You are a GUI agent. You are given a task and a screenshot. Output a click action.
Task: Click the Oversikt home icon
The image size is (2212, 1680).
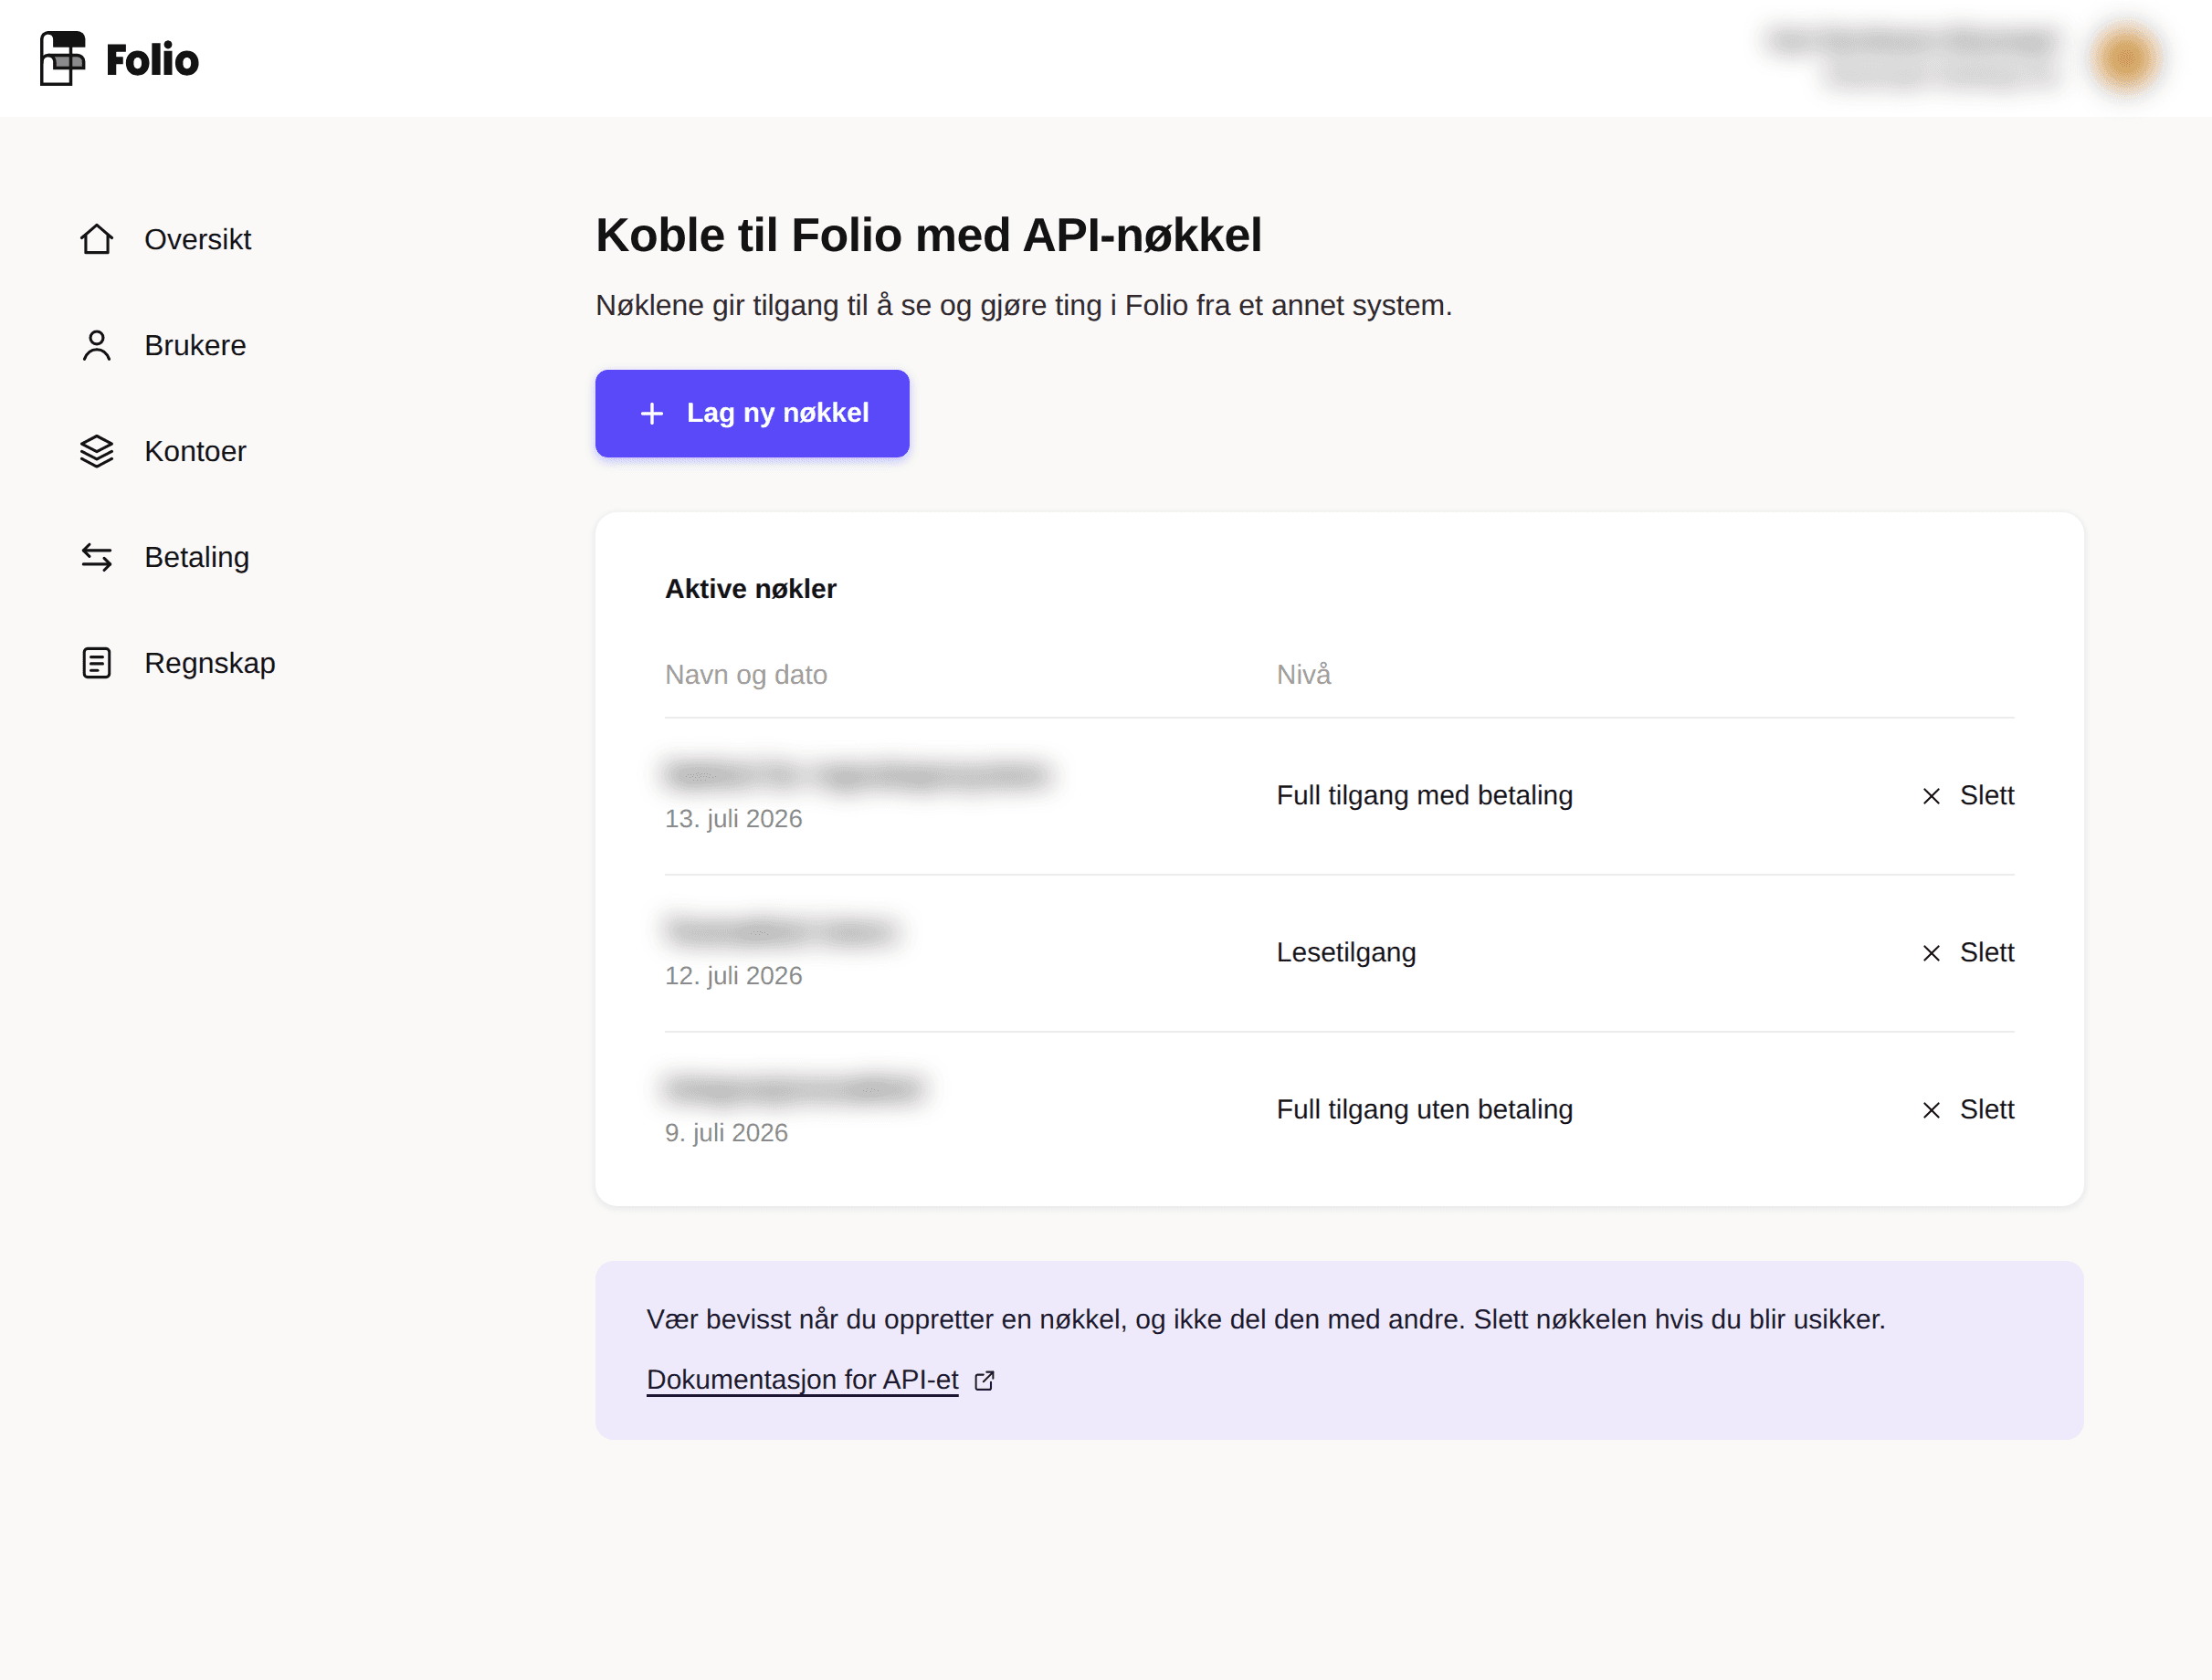[97, 239]
